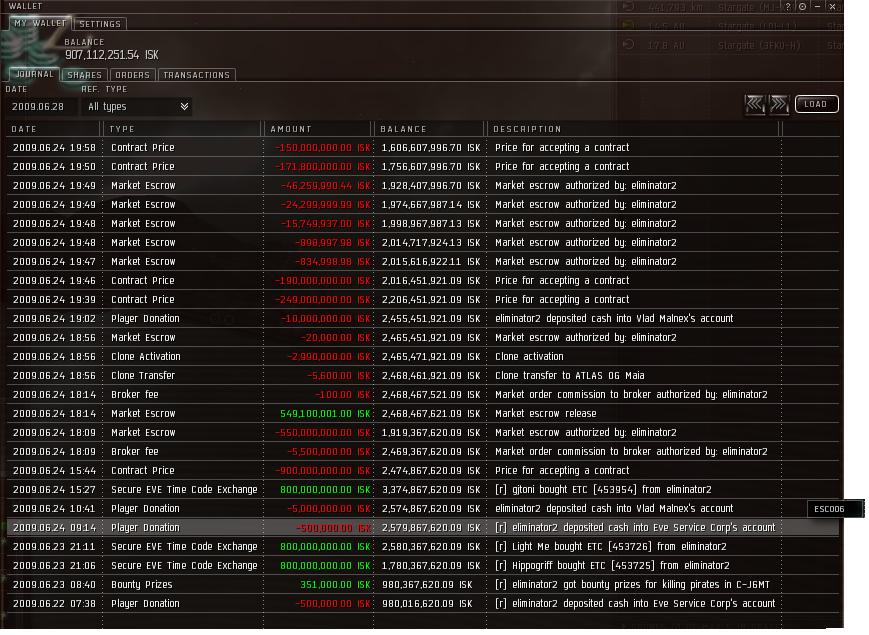The width and height of the screenshot is (869, 635).
Task: Select Stargate (3FKU-H) in the background overview
Action: (x=759, y=45)
